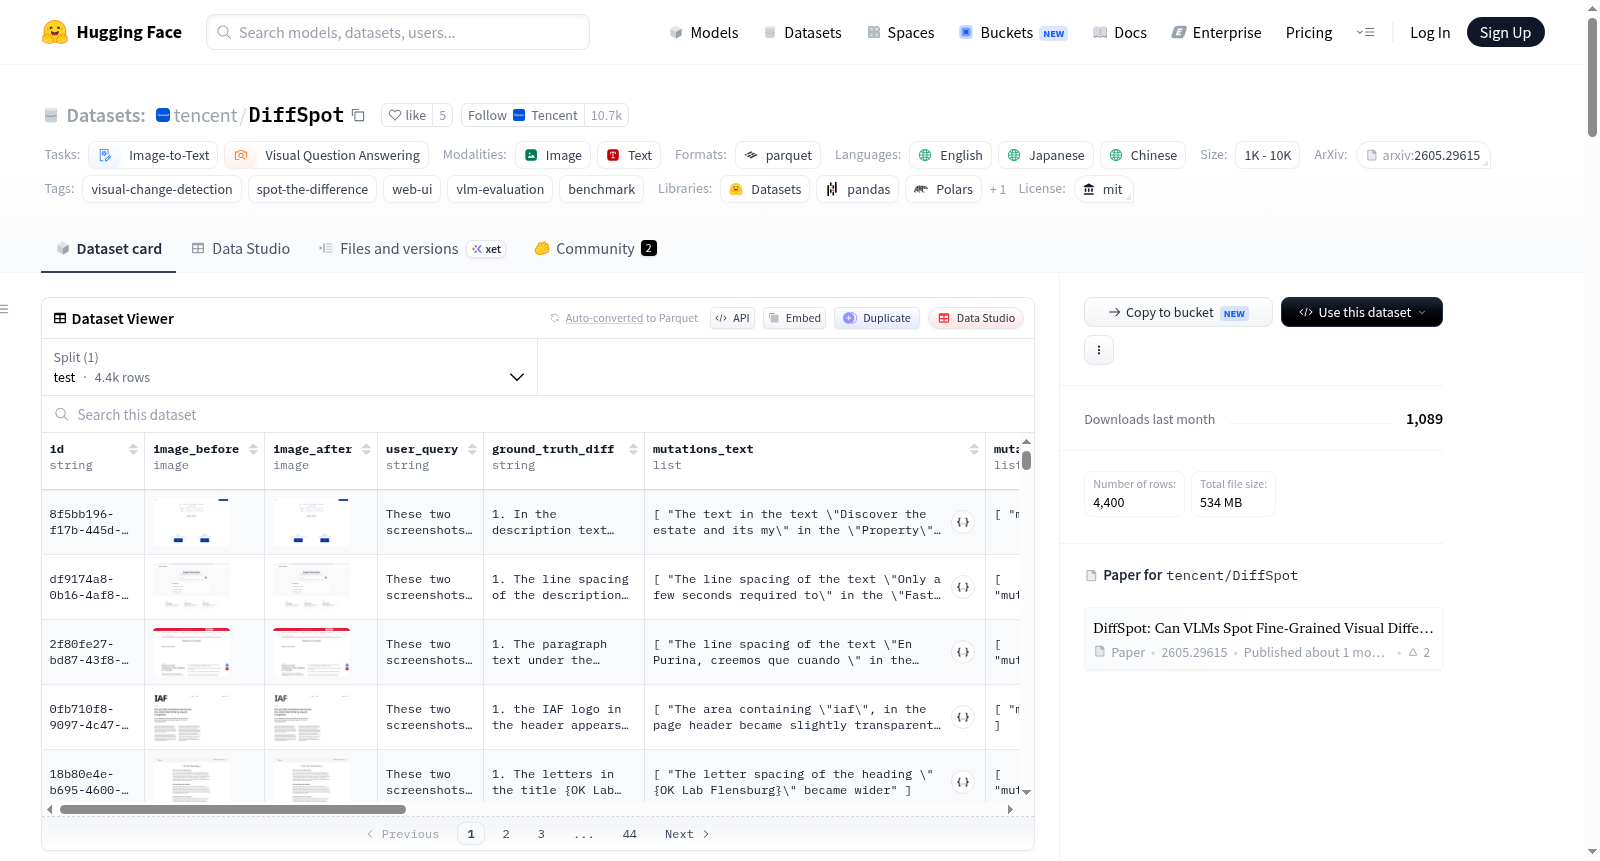Image resolution: width=1600 pixels, height=861 pixels.
Task: Expand JSON braces icon in 2f80fe27 row
Action: coord(963,652)
